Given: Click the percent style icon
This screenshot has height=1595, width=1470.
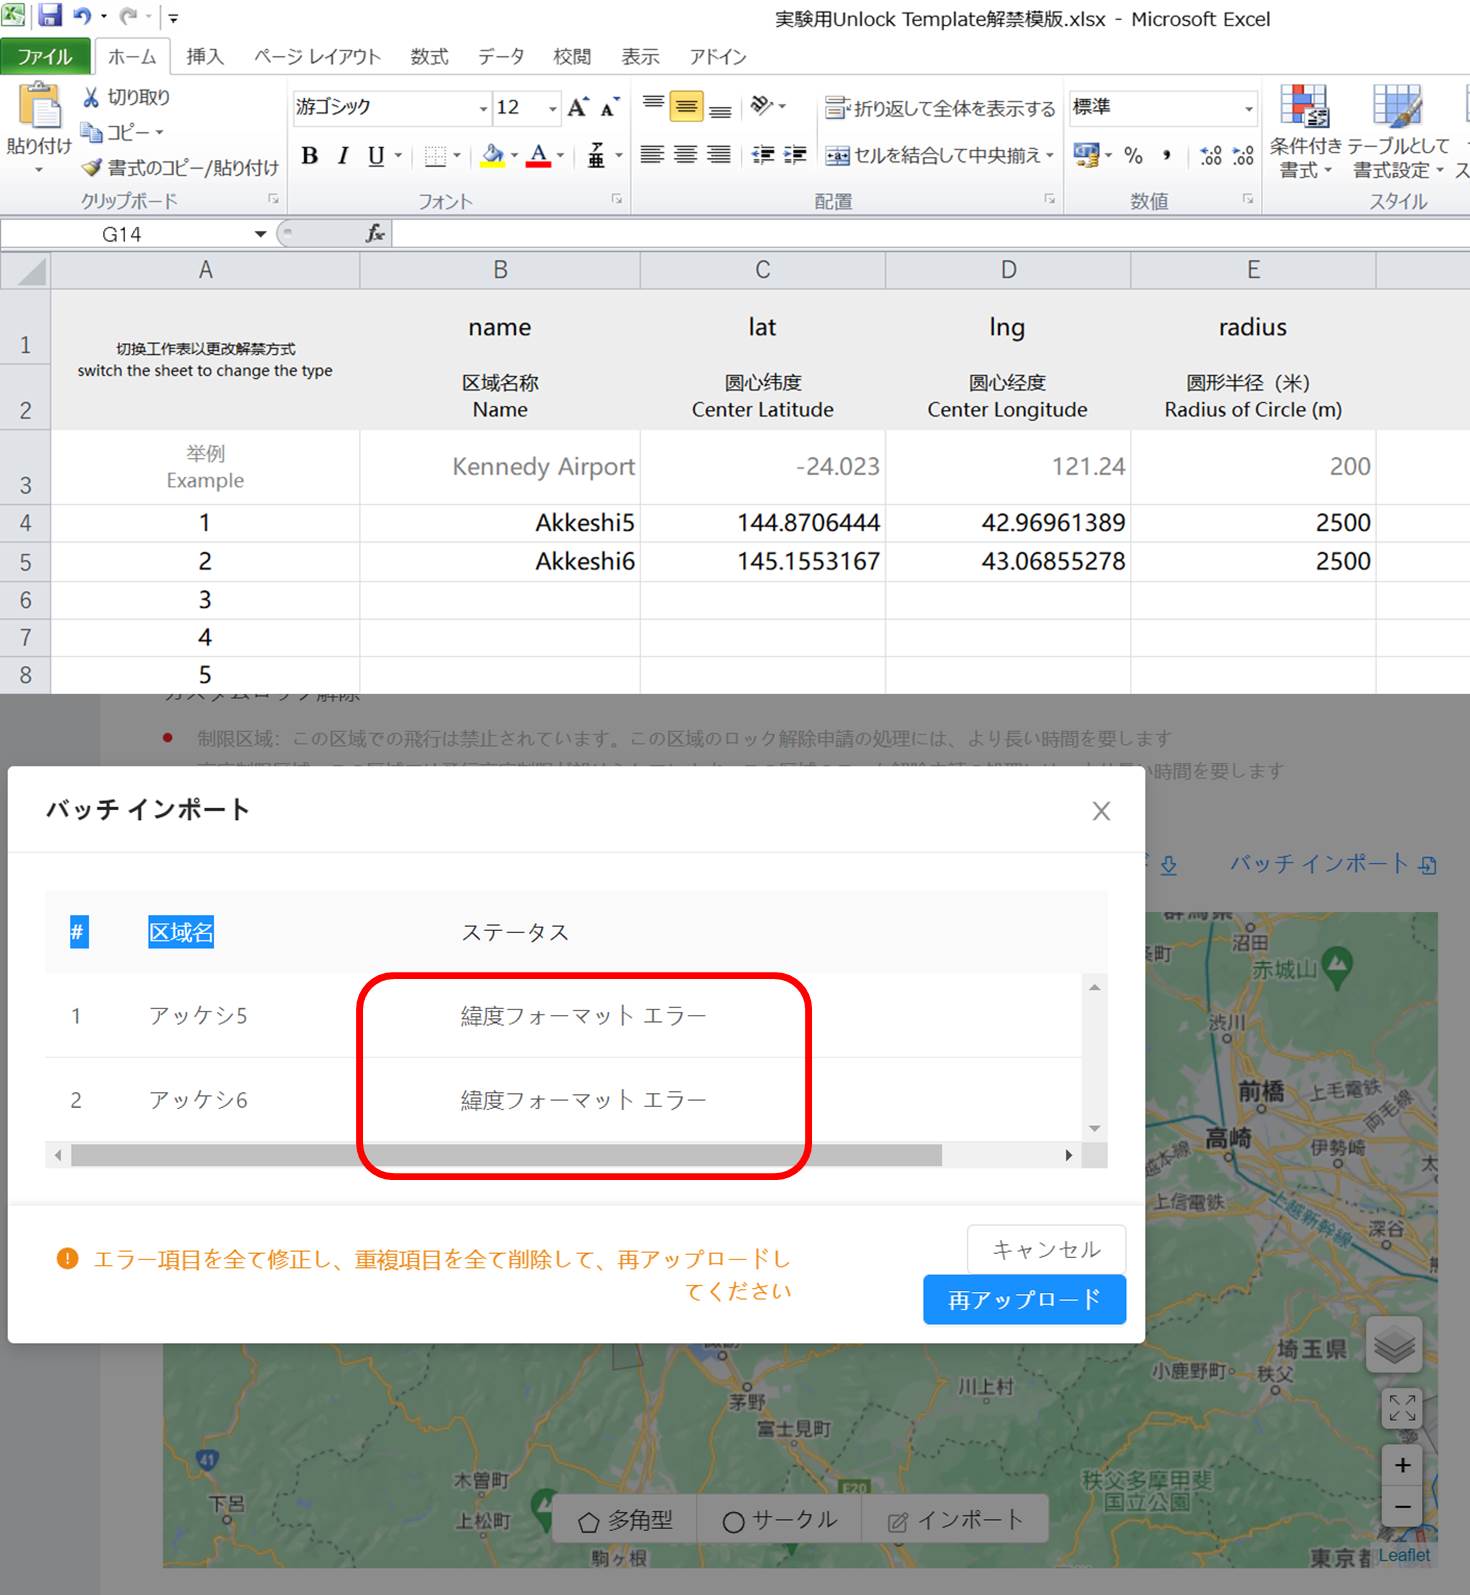Looking at the screenshot, I should tap(1133, 155).
